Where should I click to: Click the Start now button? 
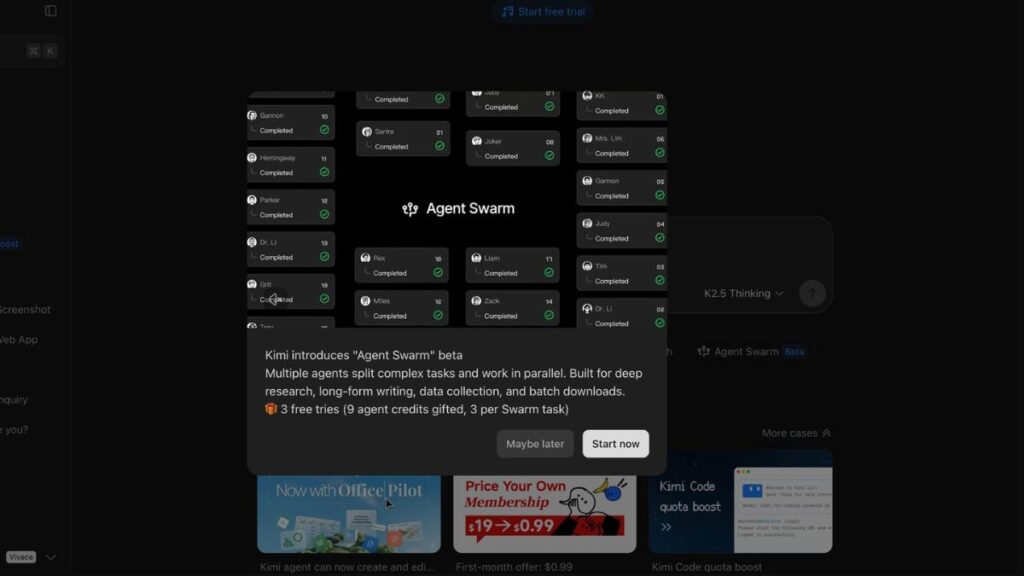pyautogui.click(x=615, y=443)
